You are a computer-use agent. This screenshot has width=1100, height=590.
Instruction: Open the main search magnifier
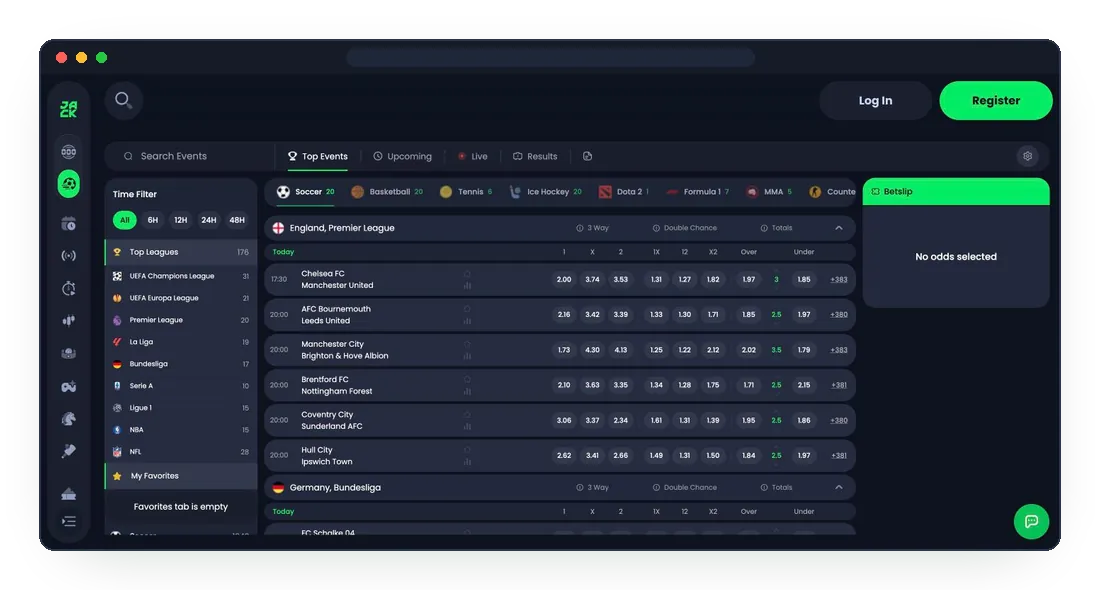click(x=123, y=100)
